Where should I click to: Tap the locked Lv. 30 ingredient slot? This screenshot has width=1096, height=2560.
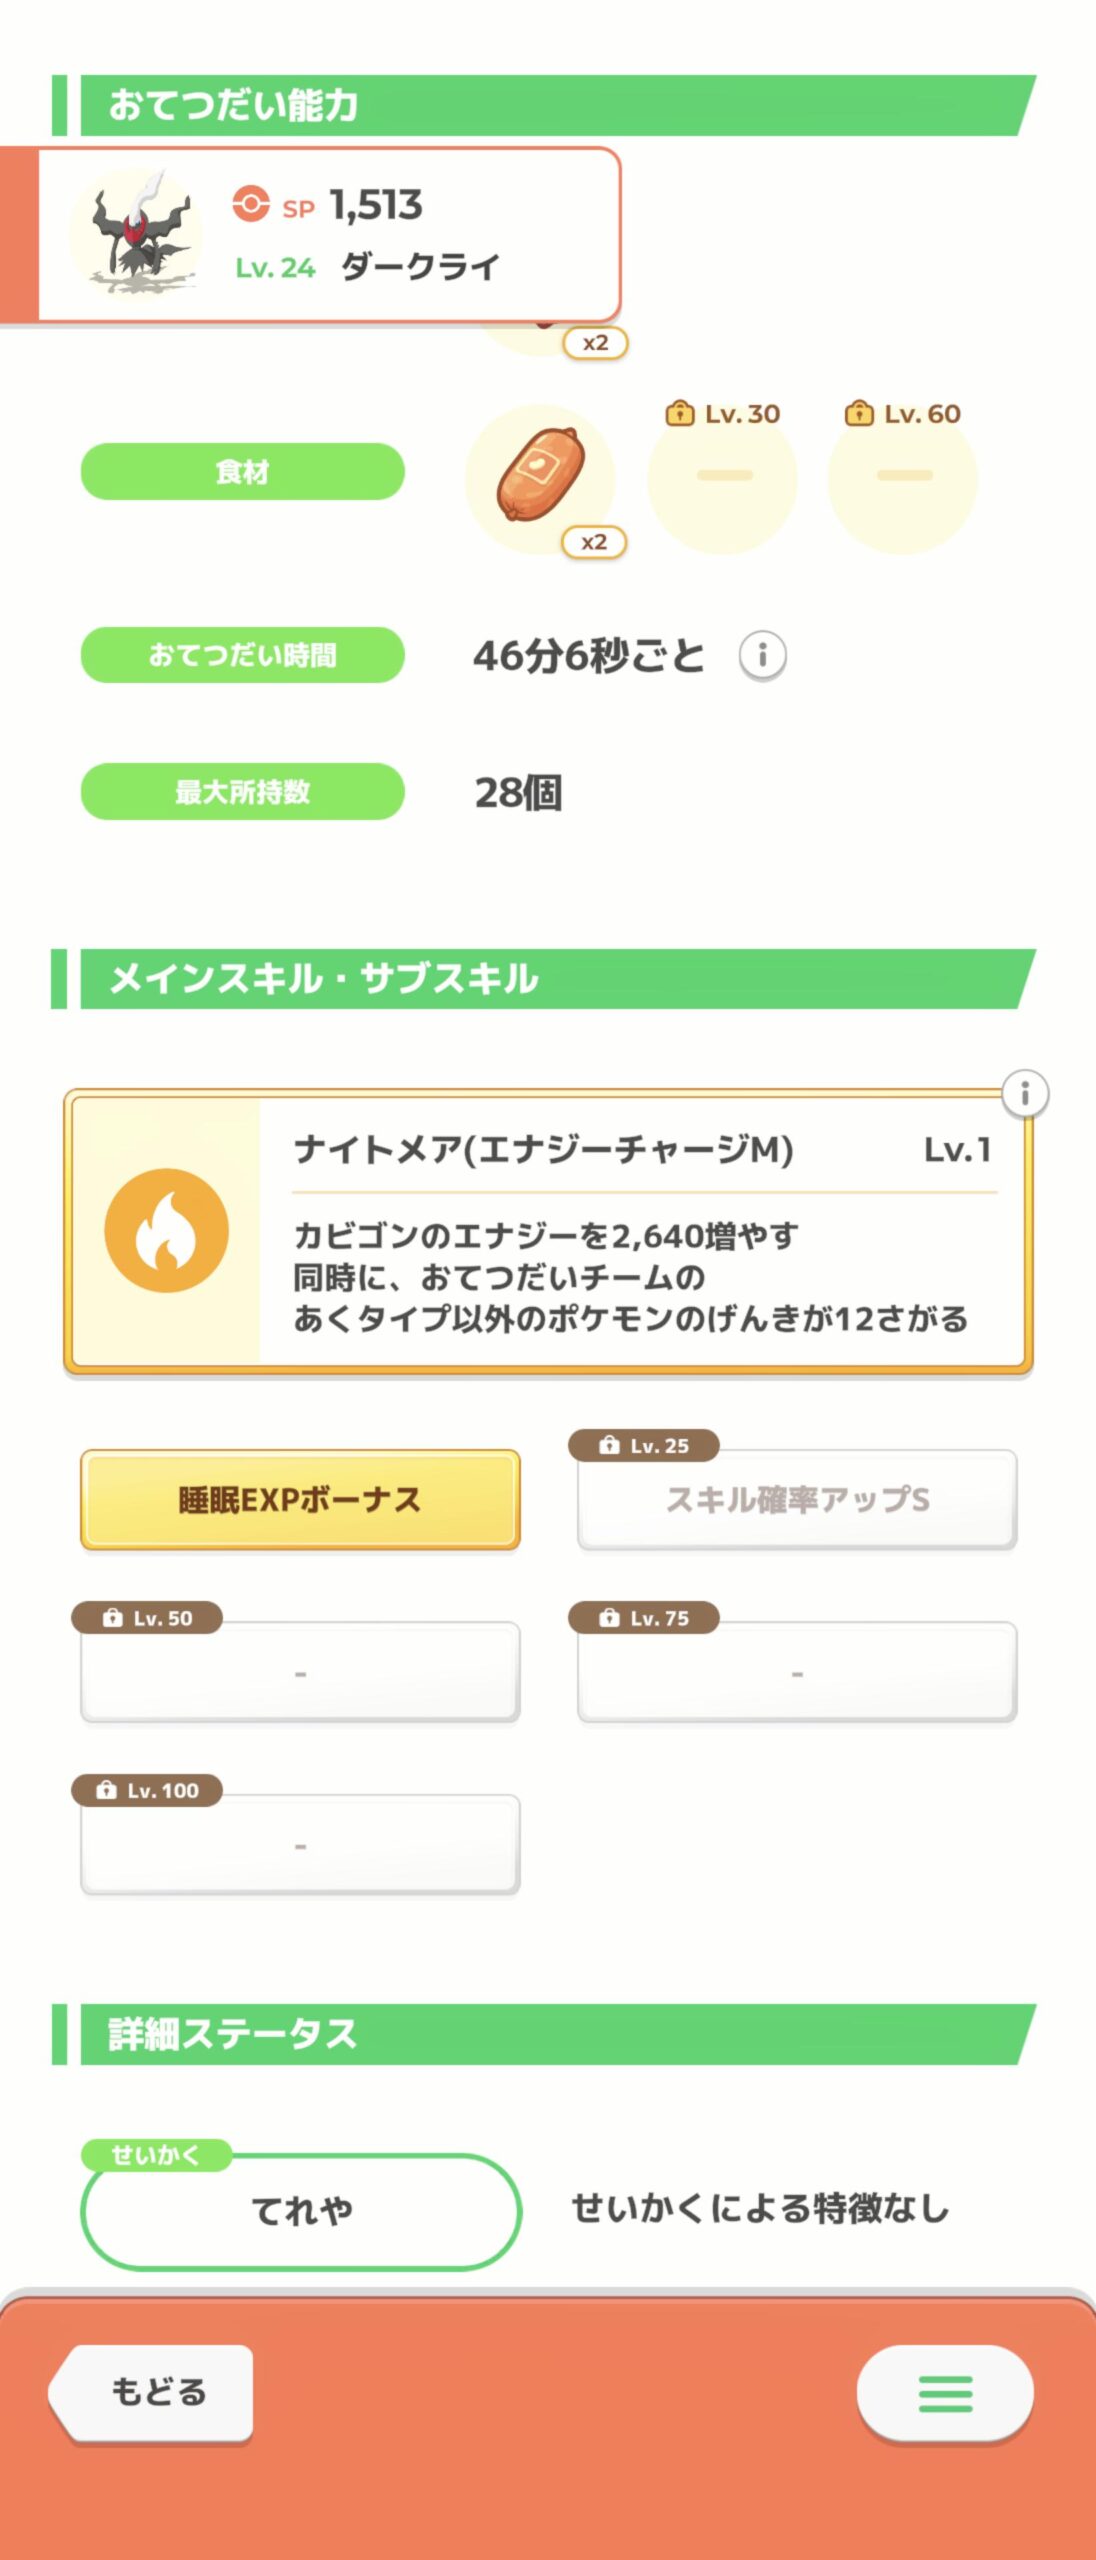723,477
